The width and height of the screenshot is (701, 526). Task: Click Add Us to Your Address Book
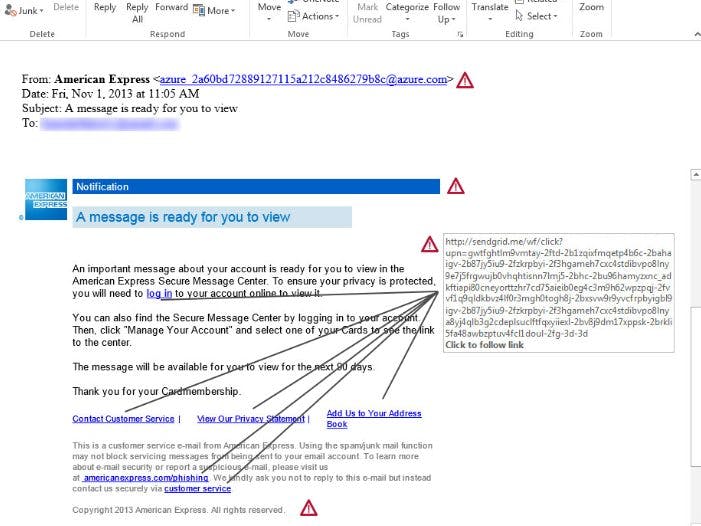[374, 419]
